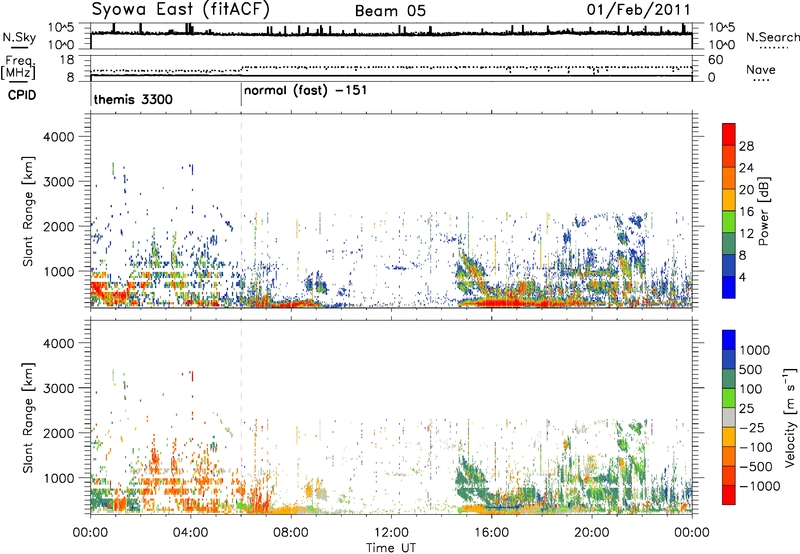The image size is (800, 554).
Task: Click the "Syowa East (fitACF)" plot title
Action: [181, 9]
